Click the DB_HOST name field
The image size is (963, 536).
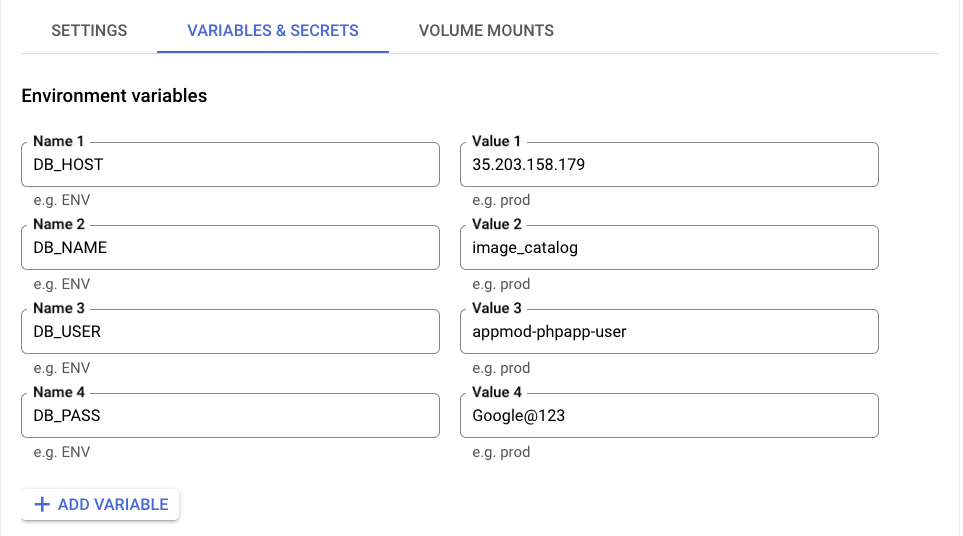click(x=230, y=165)
